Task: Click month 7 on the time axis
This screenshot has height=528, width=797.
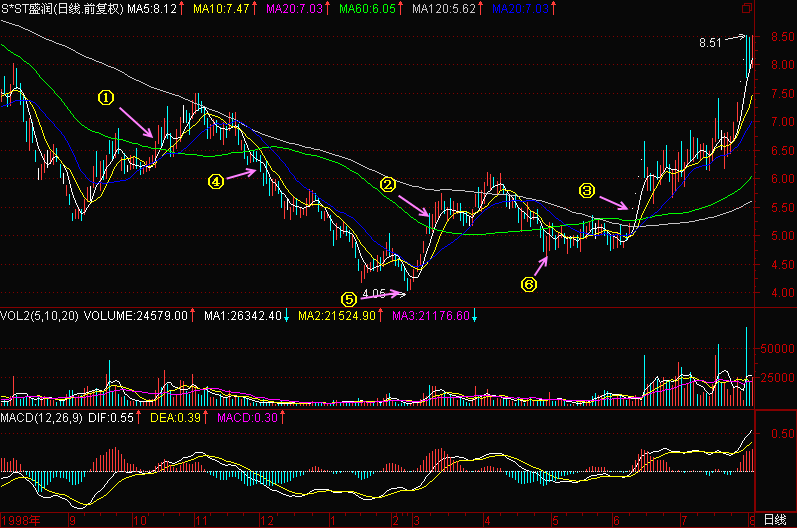Action: tap(684, 520)
